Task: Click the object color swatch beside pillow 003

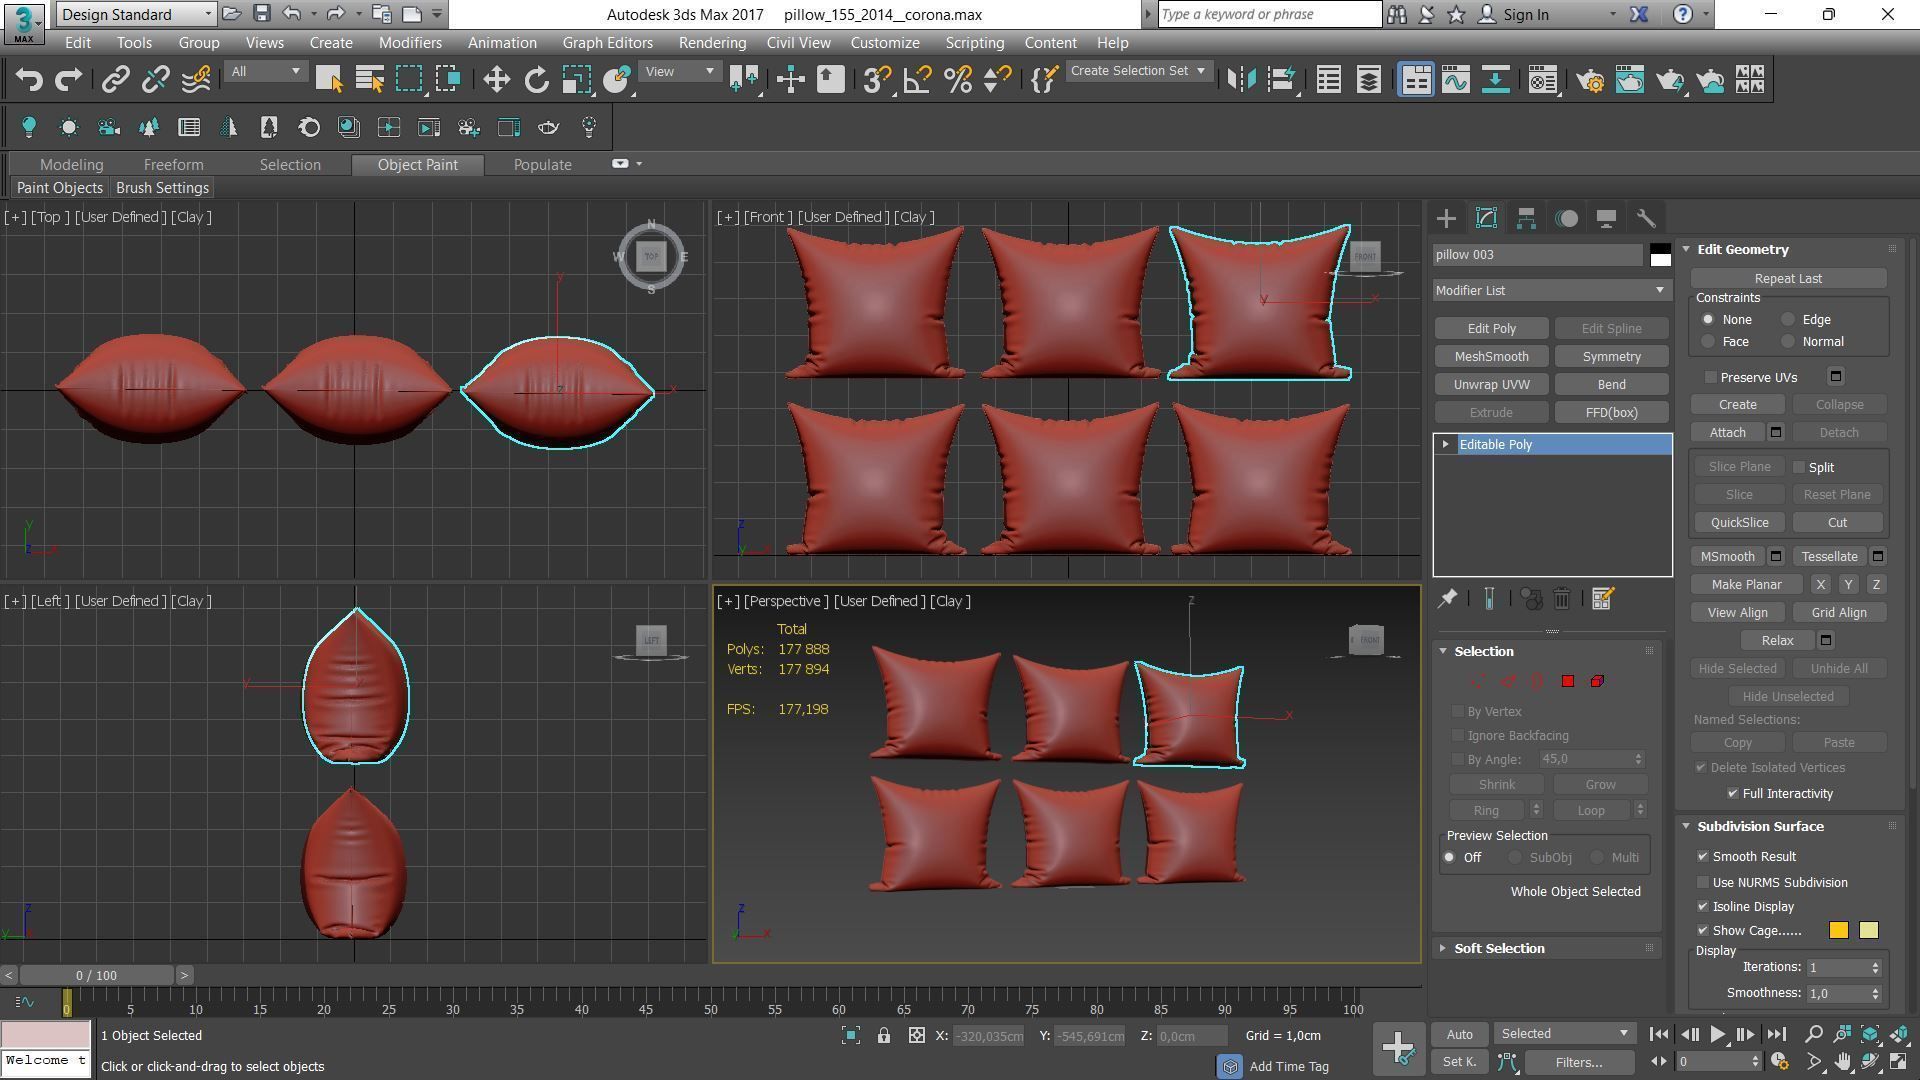Action: [x=1660, y=255]
